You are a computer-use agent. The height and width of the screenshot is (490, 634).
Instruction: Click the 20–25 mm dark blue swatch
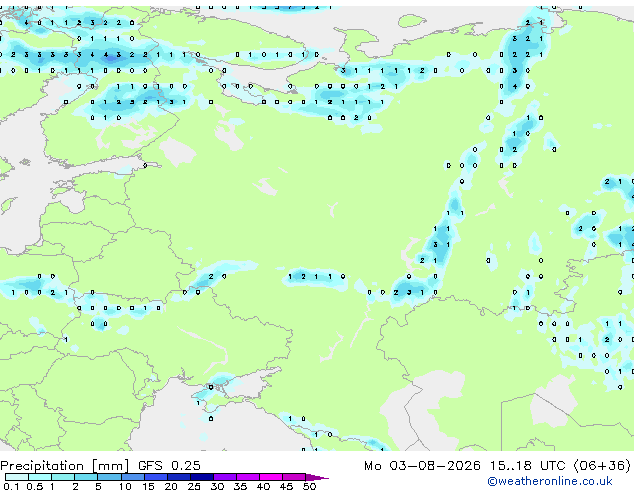[x=178, y=477]
